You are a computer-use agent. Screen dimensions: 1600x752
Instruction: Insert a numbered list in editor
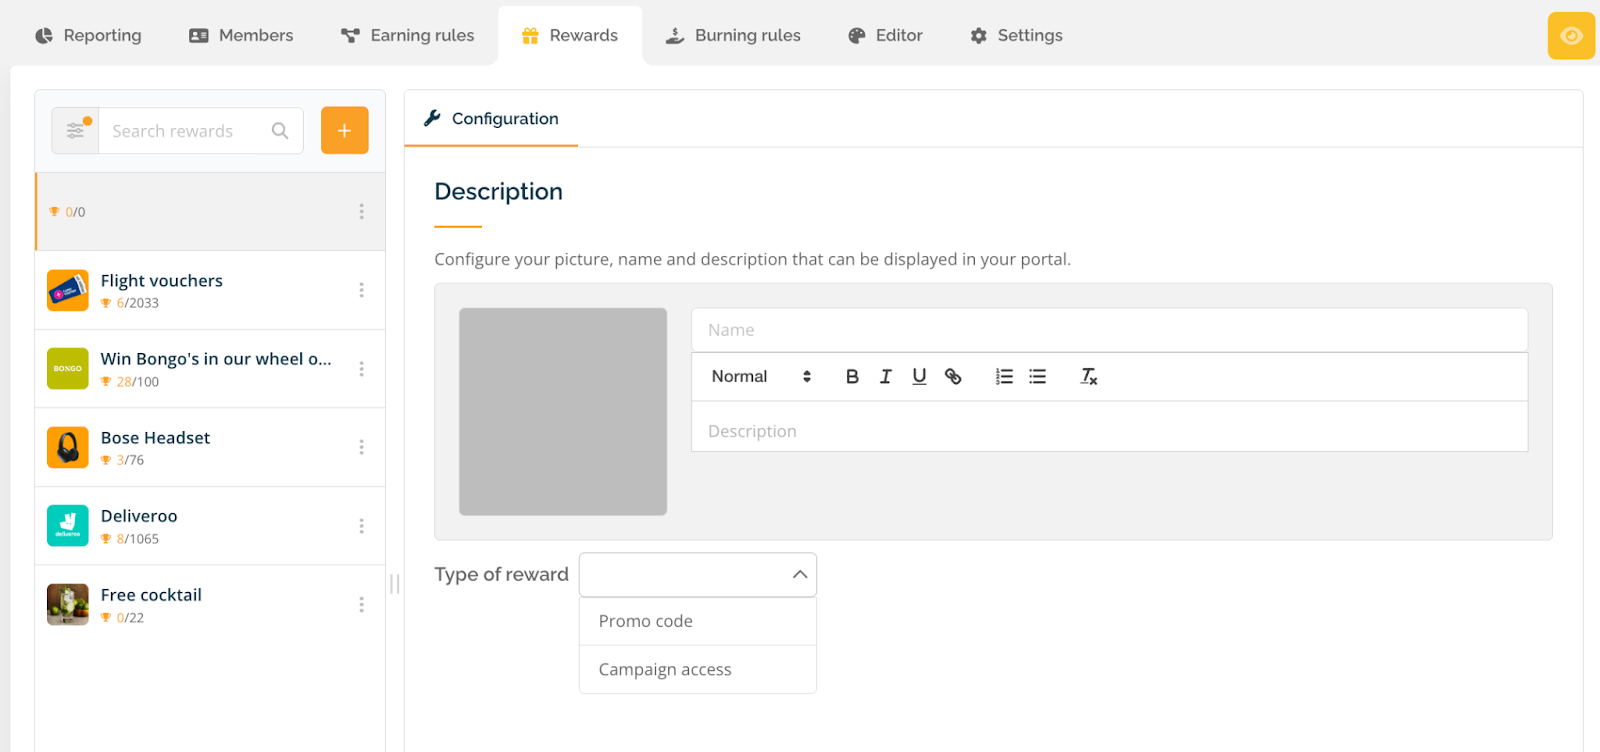(x=1004, y=377)
